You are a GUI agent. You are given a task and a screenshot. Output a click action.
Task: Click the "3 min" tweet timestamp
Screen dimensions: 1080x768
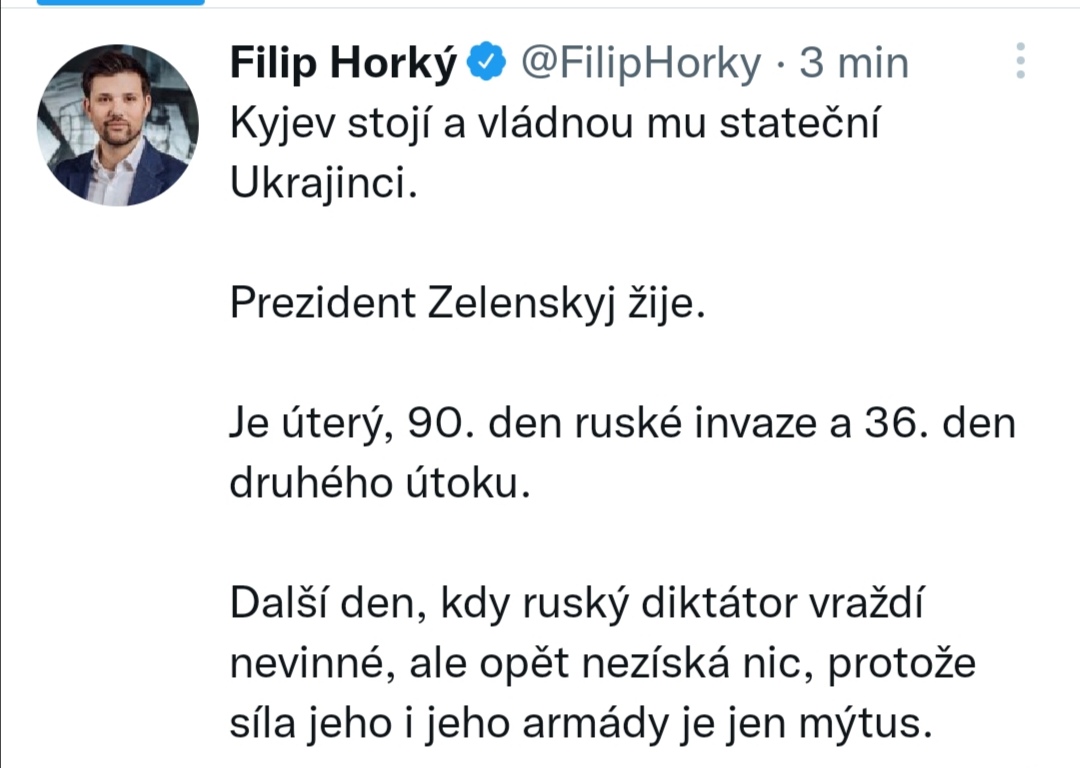[x=854, y=65]
